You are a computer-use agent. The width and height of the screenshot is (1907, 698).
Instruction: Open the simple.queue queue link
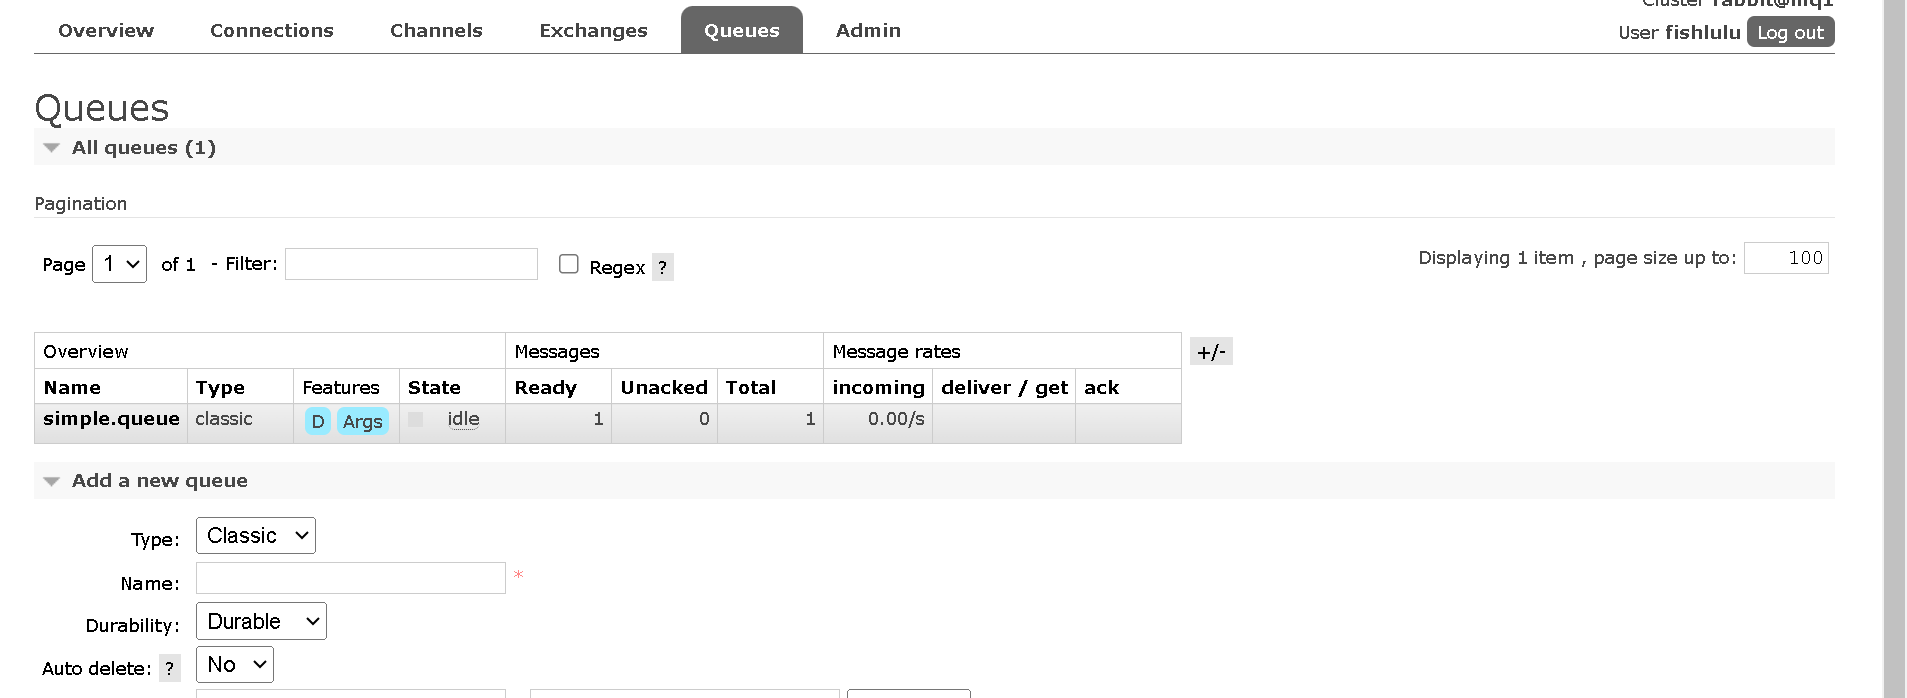tap(111, 419)
